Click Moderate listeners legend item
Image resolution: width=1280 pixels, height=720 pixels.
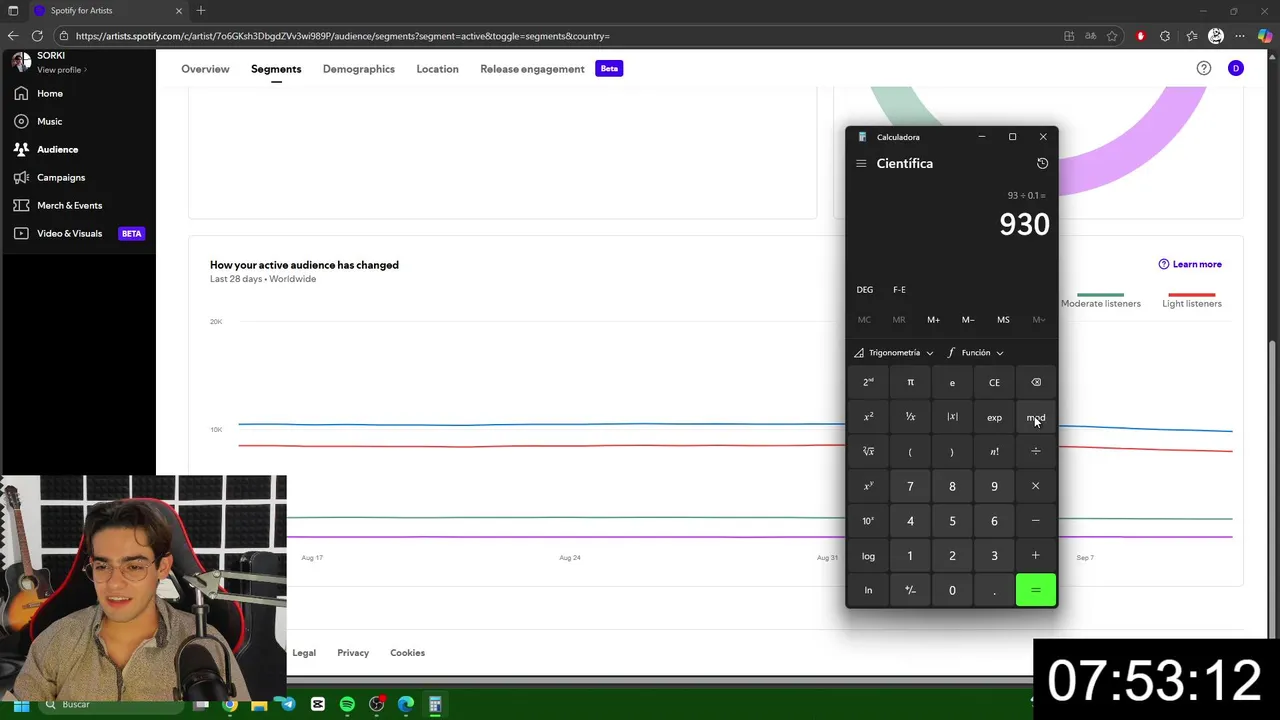[x=1101, y=303]
